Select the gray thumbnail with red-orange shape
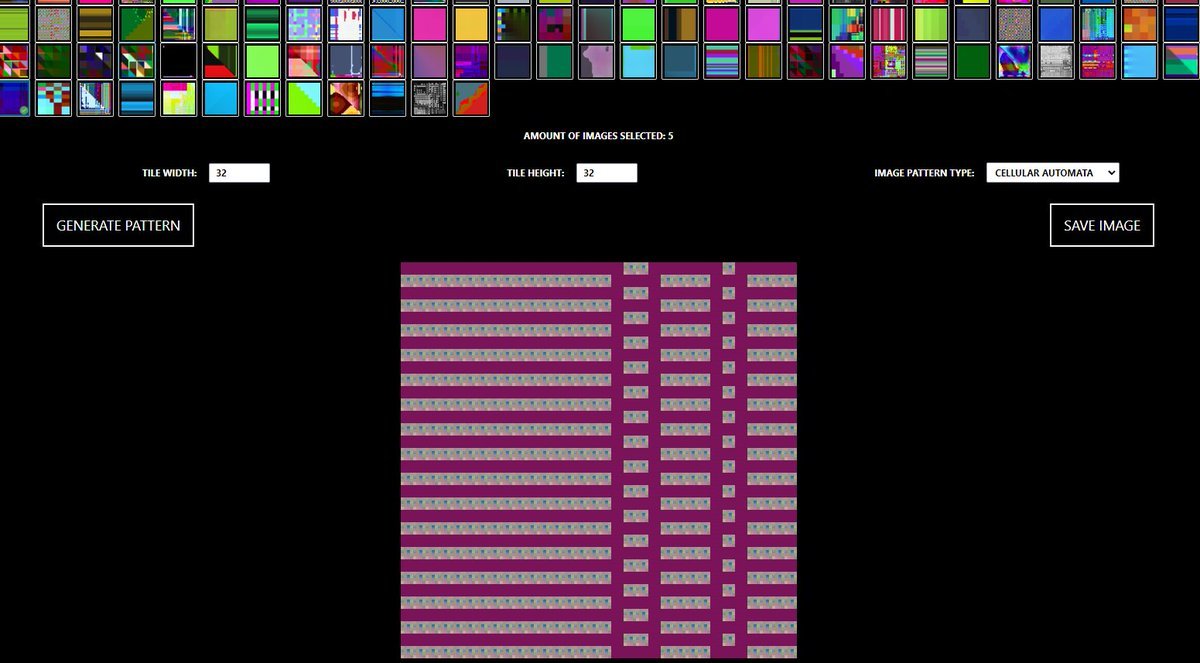This screenshot has width=1200, height=663. (471, 98)
